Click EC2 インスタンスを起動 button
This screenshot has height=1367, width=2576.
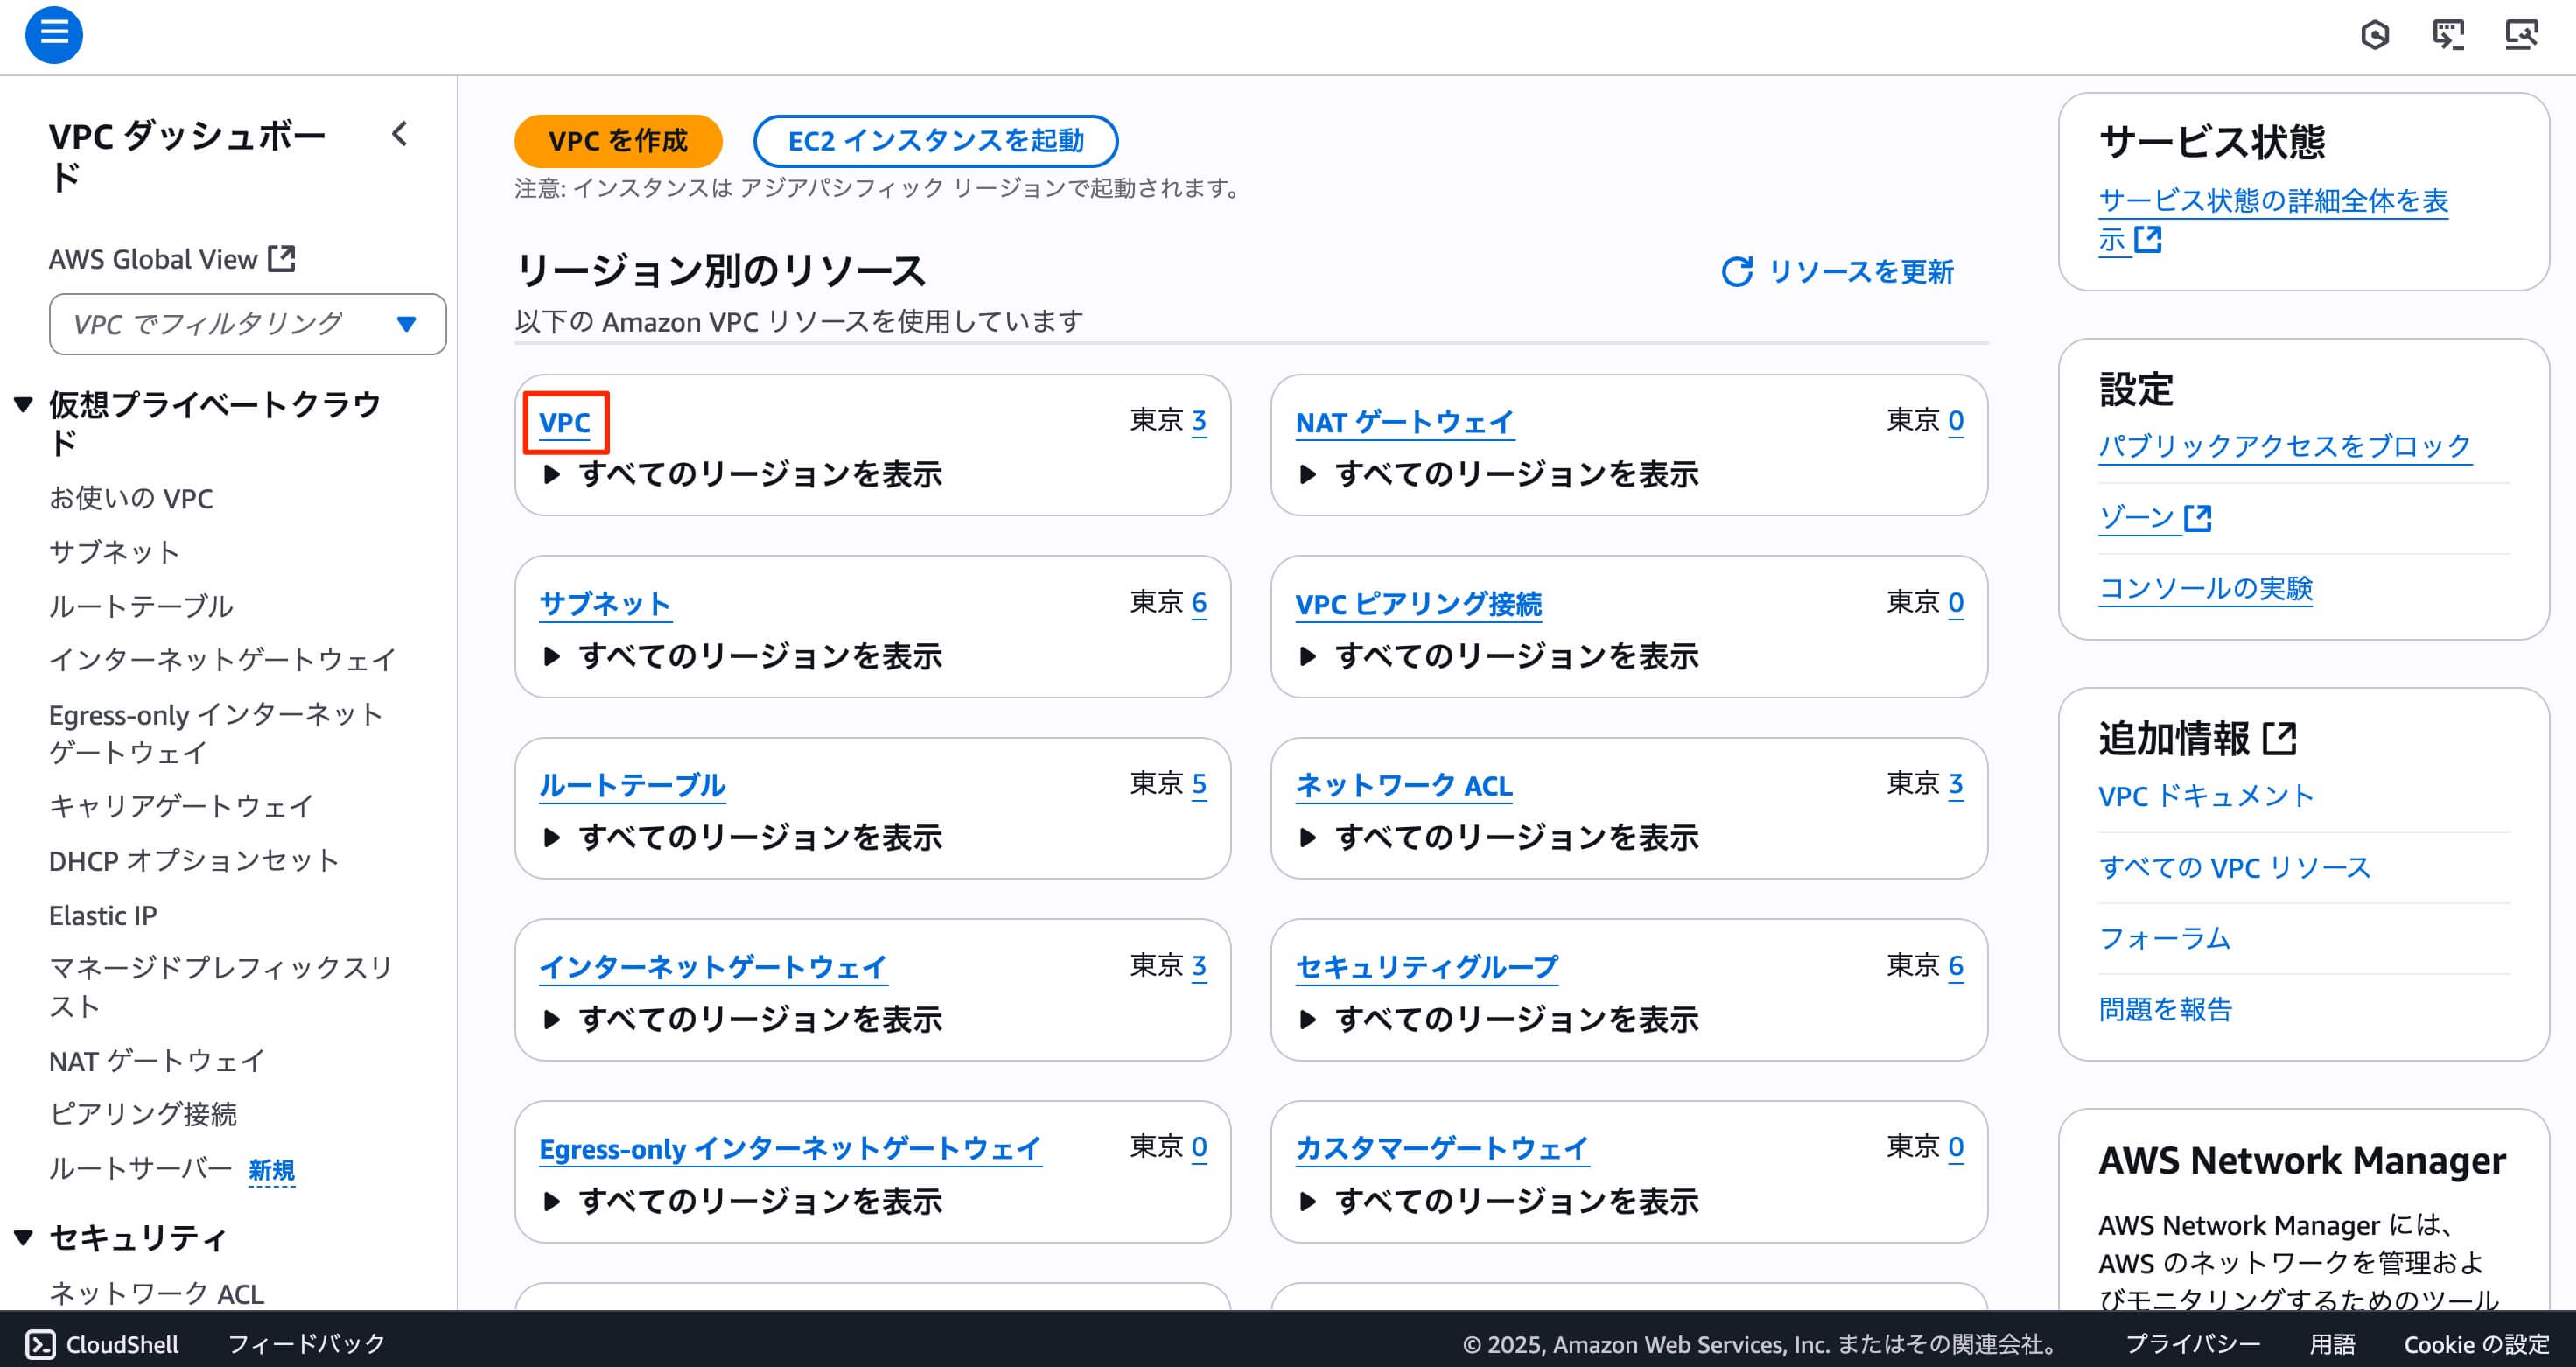click(935, 141)
